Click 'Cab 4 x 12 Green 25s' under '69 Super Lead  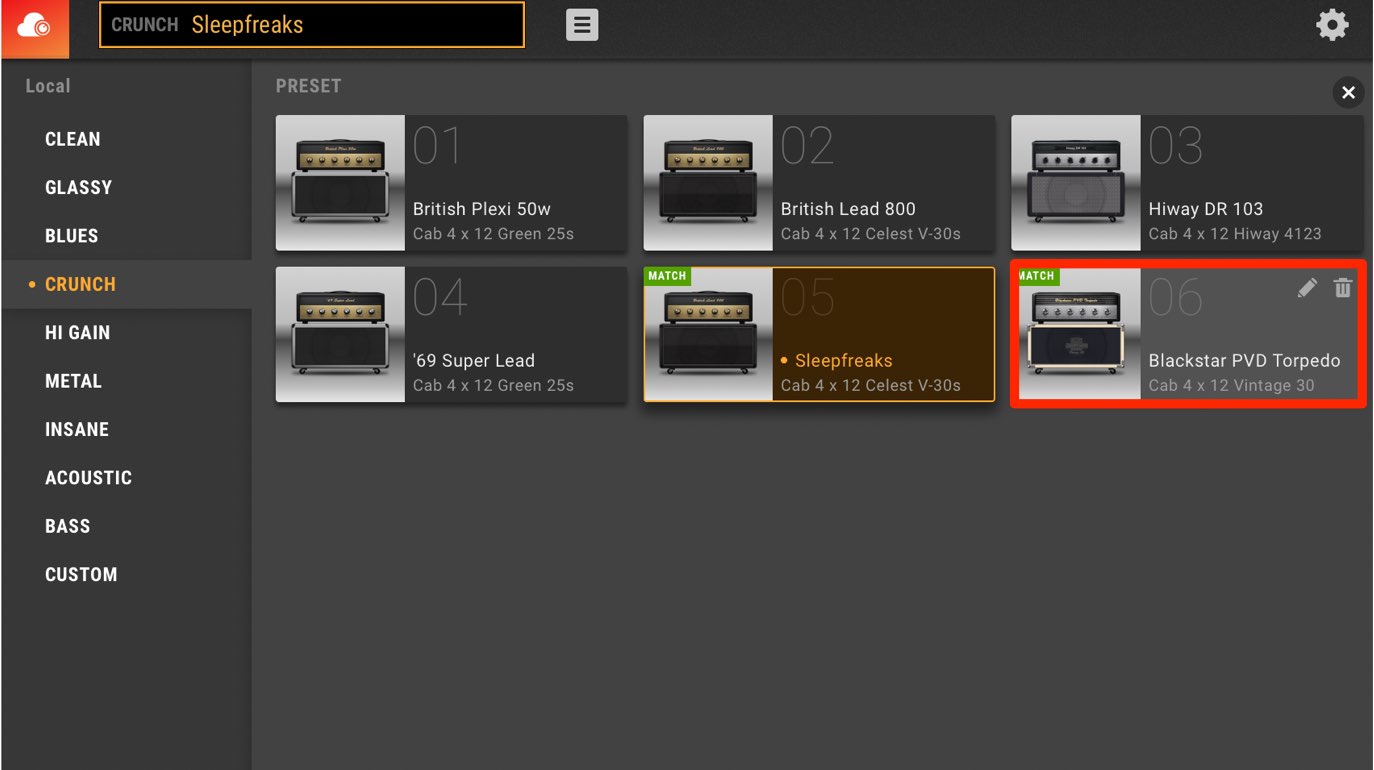(x=494, y=385)
